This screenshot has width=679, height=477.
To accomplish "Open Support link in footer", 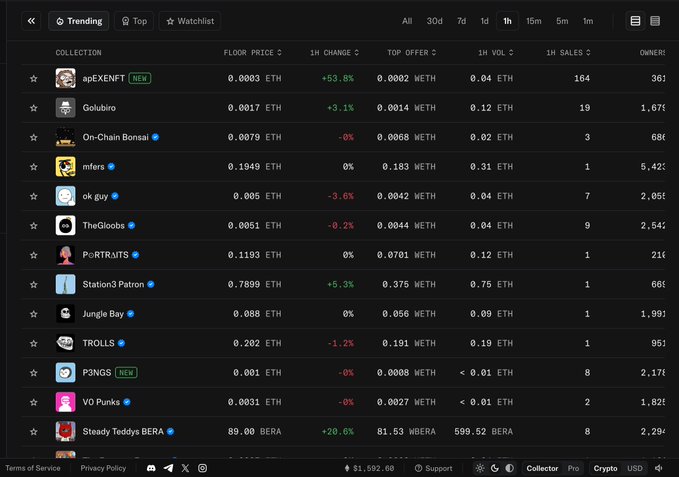I will [x=433, y=468].
